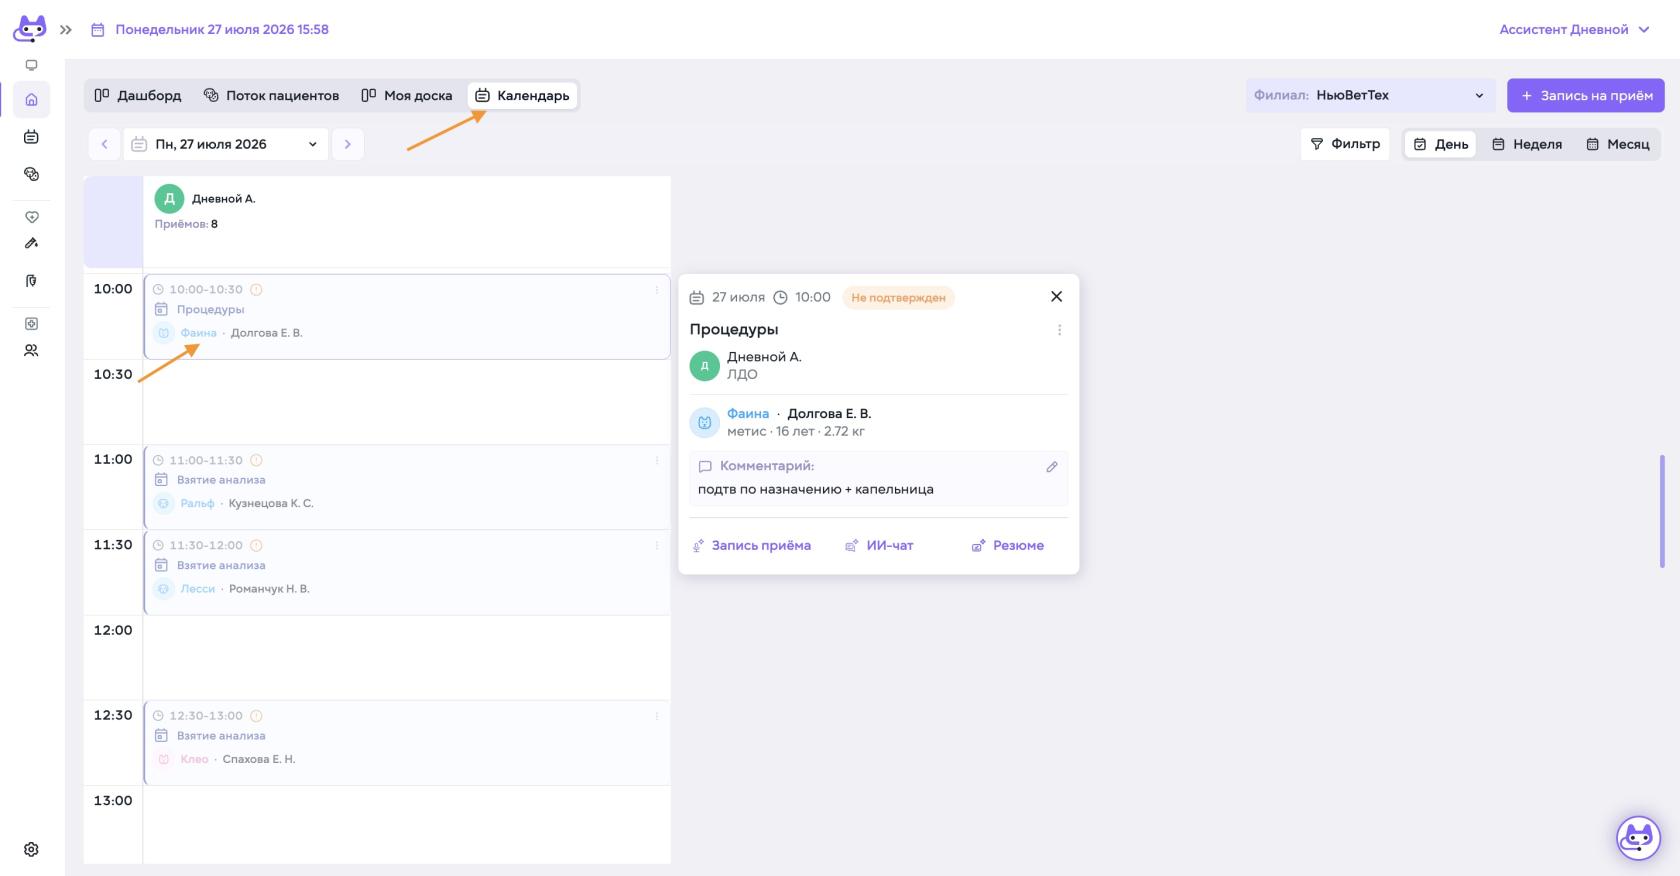Click the Запись на приём button
This screenshot has width=1680, height=876.
[x=1586, y=95]
